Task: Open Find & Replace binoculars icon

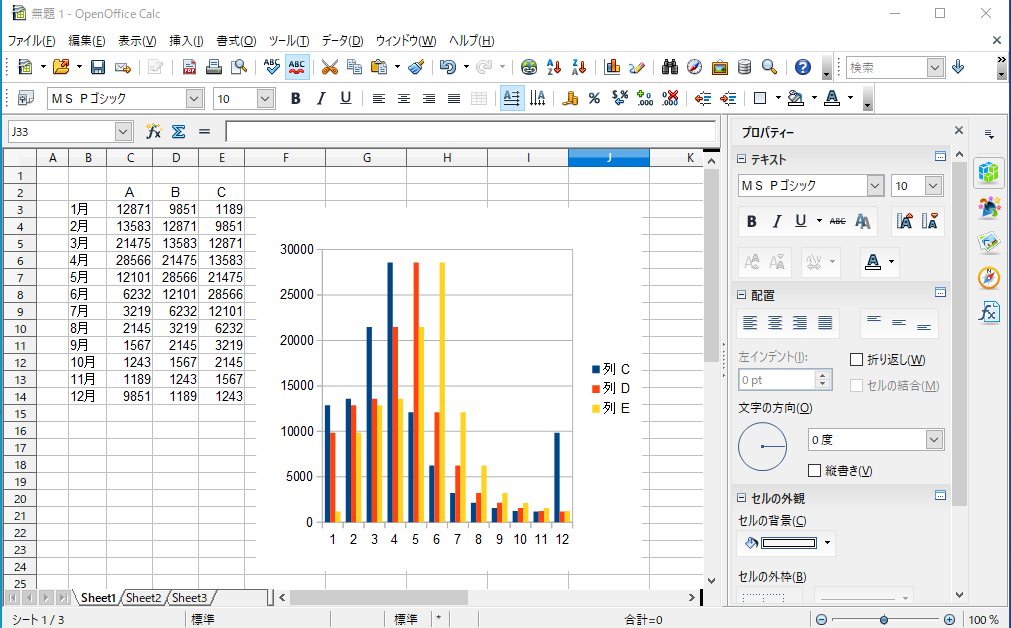Action: pyautogui.click(x=669, y=67)
